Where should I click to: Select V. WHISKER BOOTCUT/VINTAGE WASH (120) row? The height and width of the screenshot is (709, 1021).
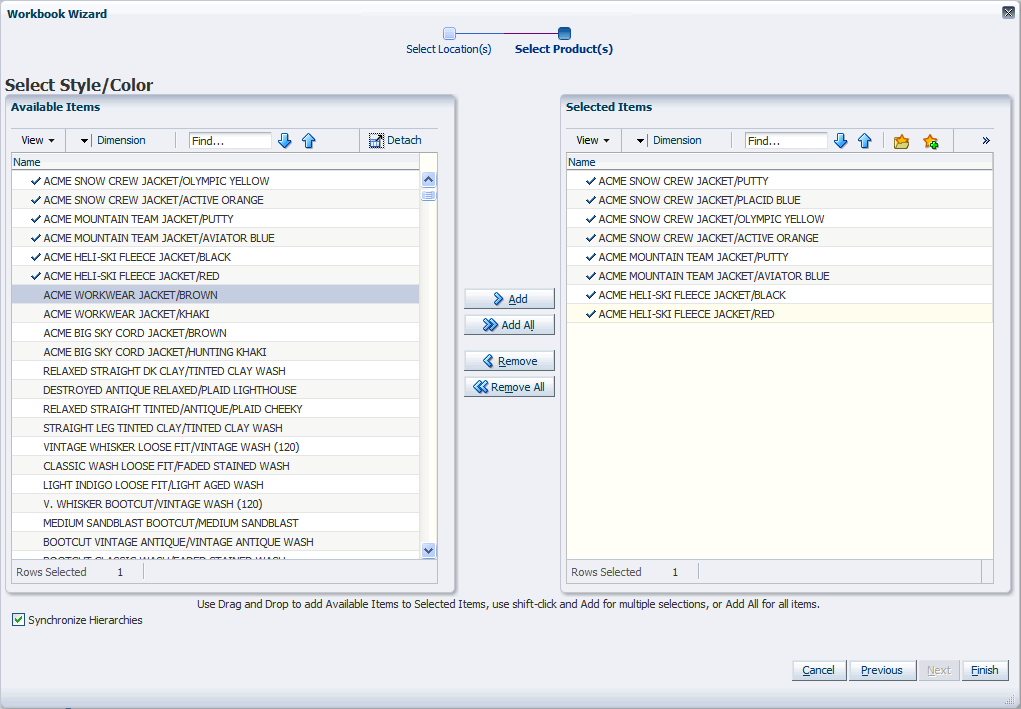(216, 504)
